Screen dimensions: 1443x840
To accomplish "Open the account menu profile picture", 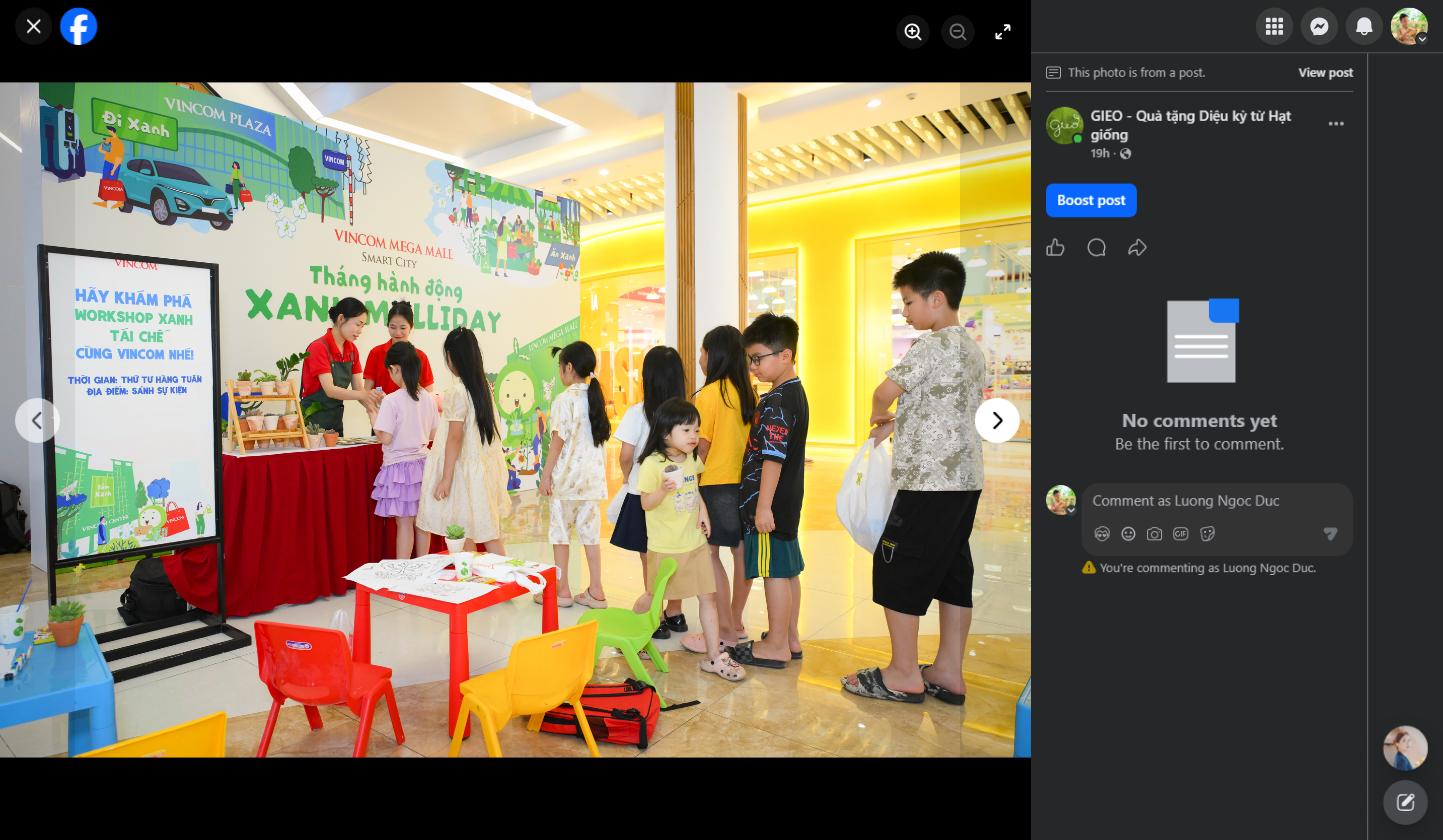I will tap(1409, 27).
